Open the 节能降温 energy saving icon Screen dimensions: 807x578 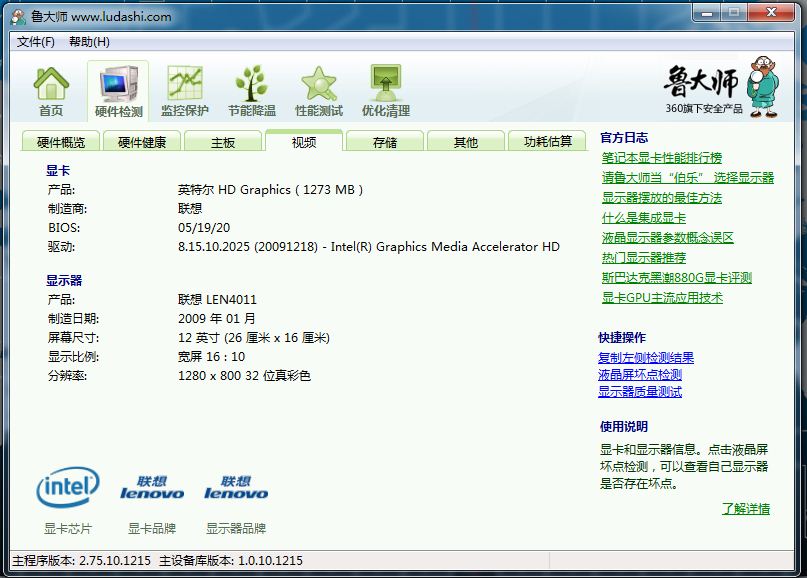tap(252, 91)
